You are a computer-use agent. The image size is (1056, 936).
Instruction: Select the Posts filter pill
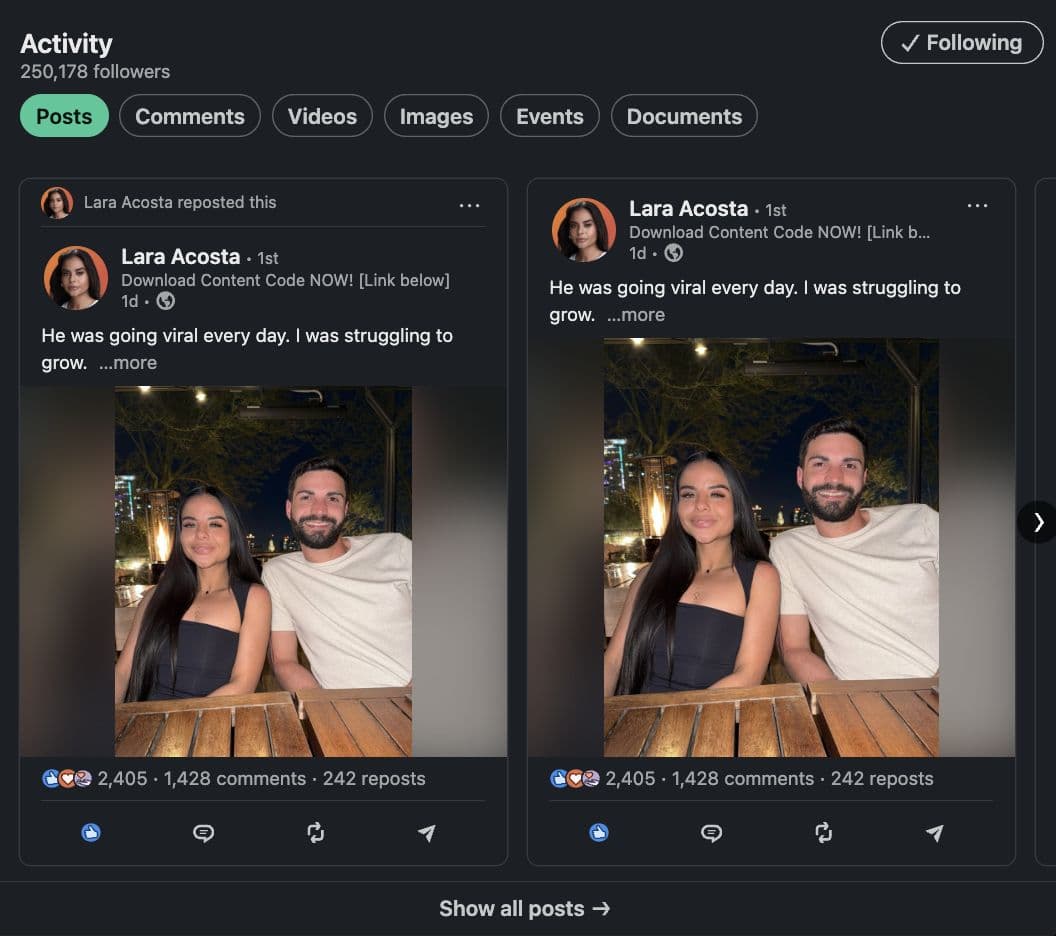pyautogui.click(x=64, y=116)
